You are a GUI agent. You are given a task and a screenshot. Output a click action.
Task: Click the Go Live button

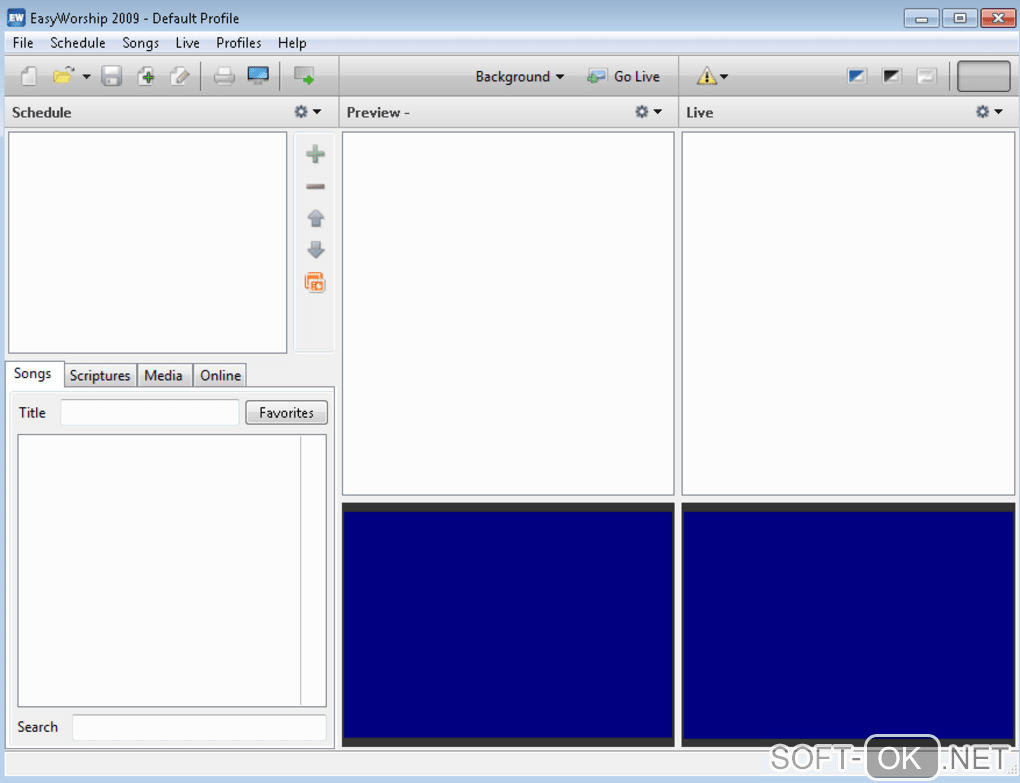(623, 77)
